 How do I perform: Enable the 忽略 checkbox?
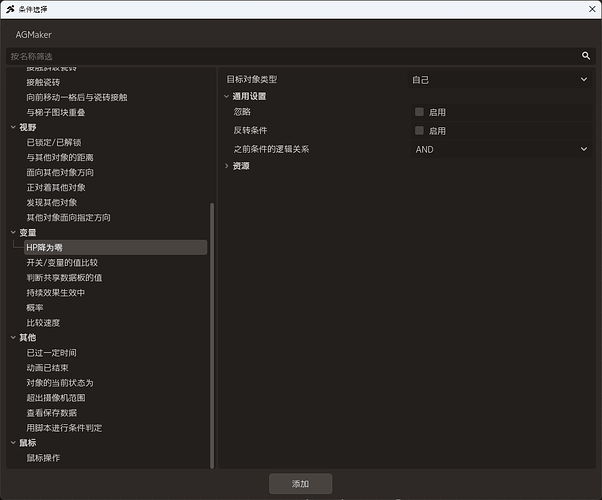click(x=419, y=112)
